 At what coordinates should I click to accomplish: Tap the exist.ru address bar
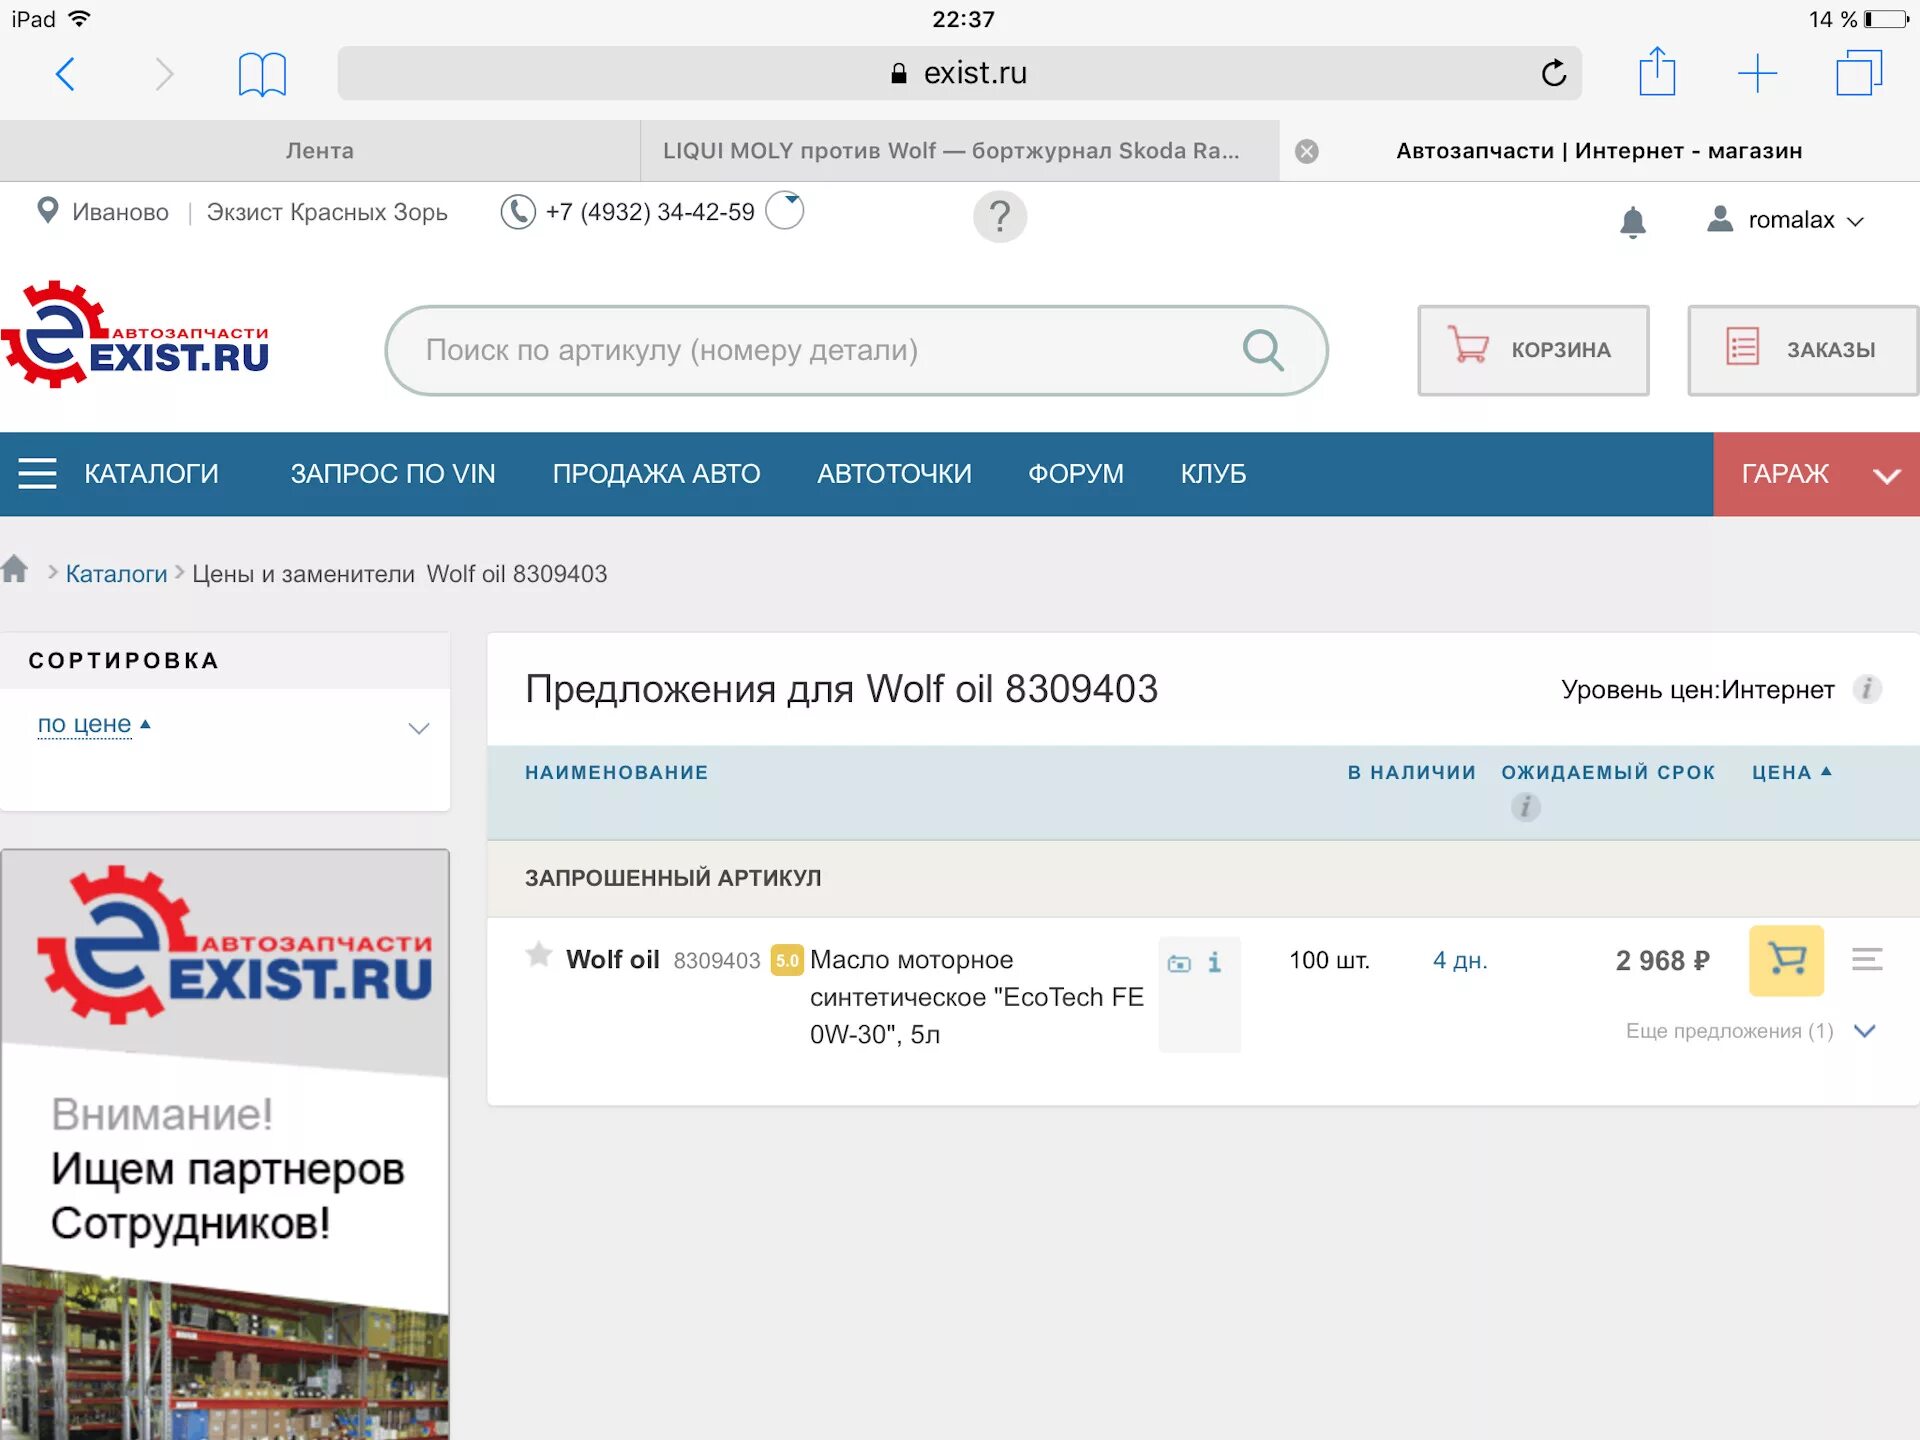click(959, 73)
